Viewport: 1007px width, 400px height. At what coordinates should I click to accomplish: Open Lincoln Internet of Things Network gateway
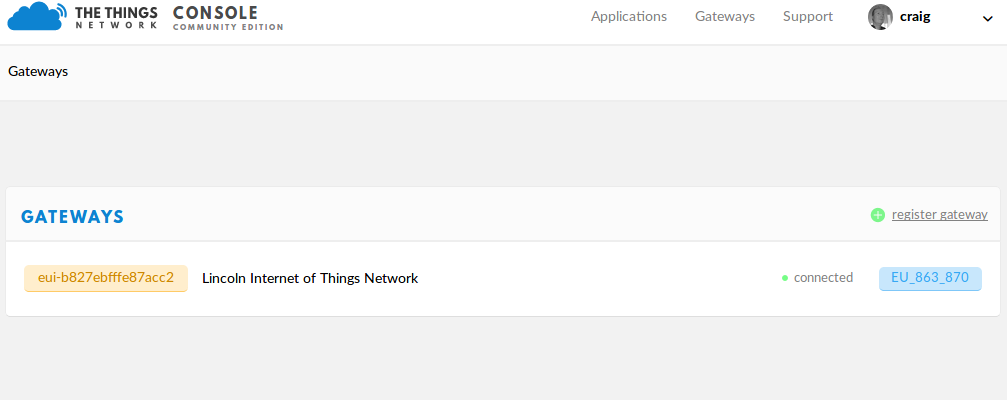[310, 278]
